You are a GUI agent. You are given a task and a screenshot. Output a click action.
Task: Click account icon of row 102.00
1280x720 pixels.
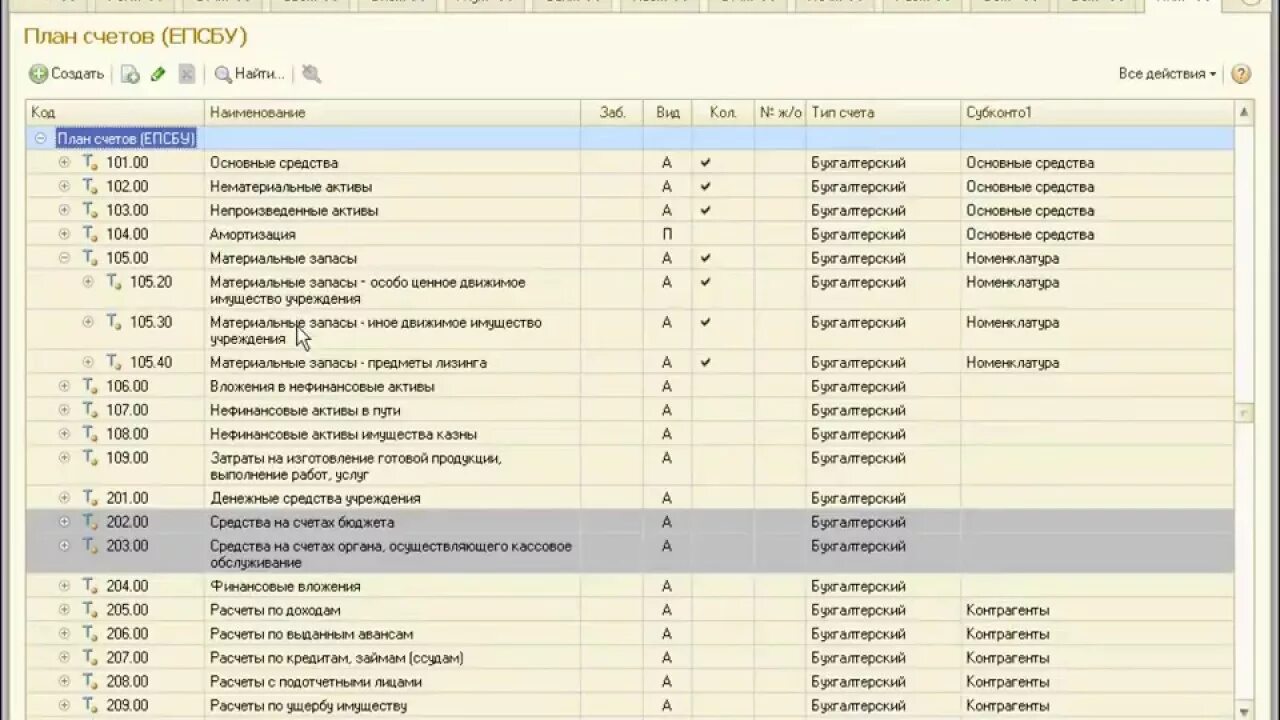click(90, 186)
